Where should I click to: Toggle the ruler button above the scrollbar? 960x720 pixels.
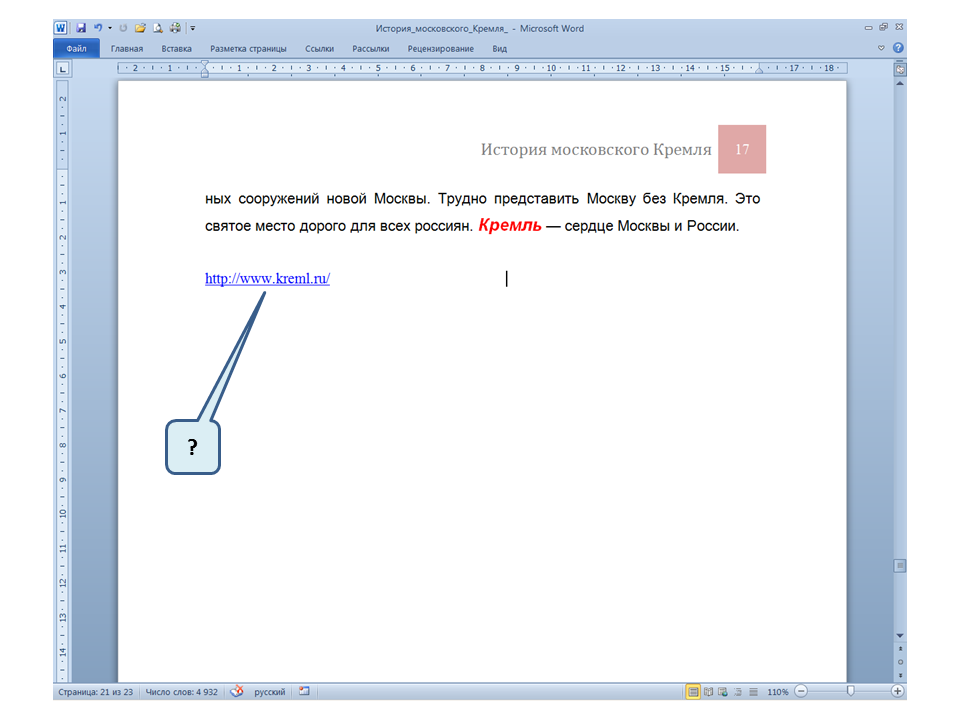pos(900,70)
